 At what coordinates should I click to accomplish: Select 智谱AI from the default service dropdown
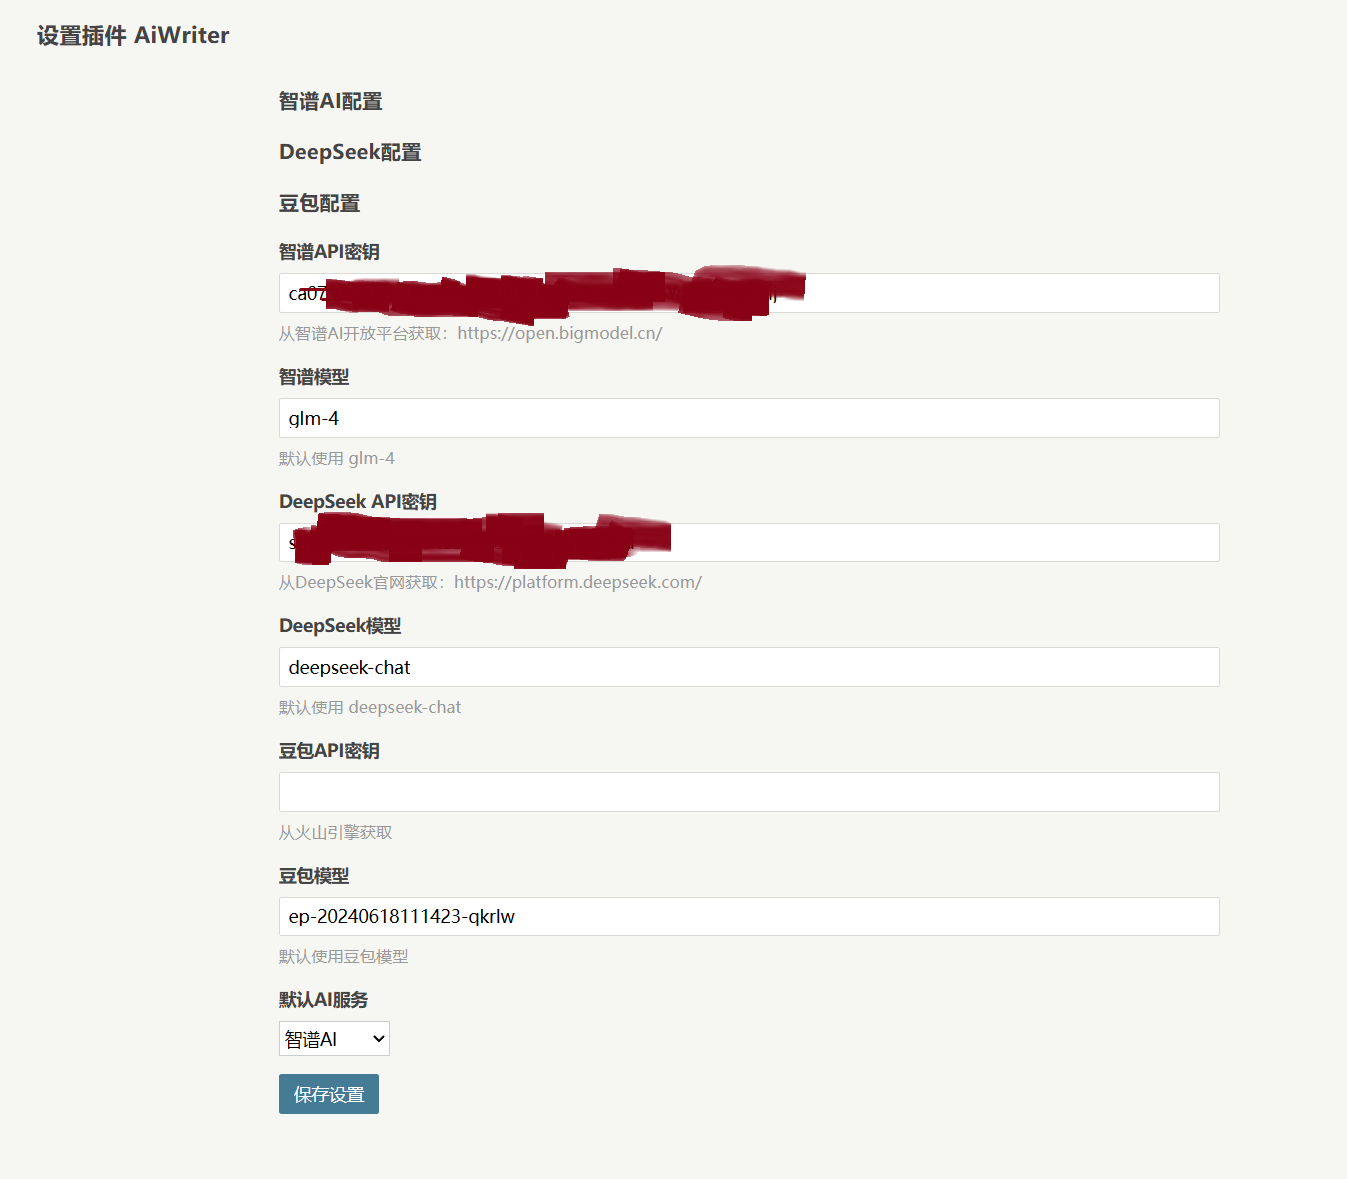point(333,1038)
